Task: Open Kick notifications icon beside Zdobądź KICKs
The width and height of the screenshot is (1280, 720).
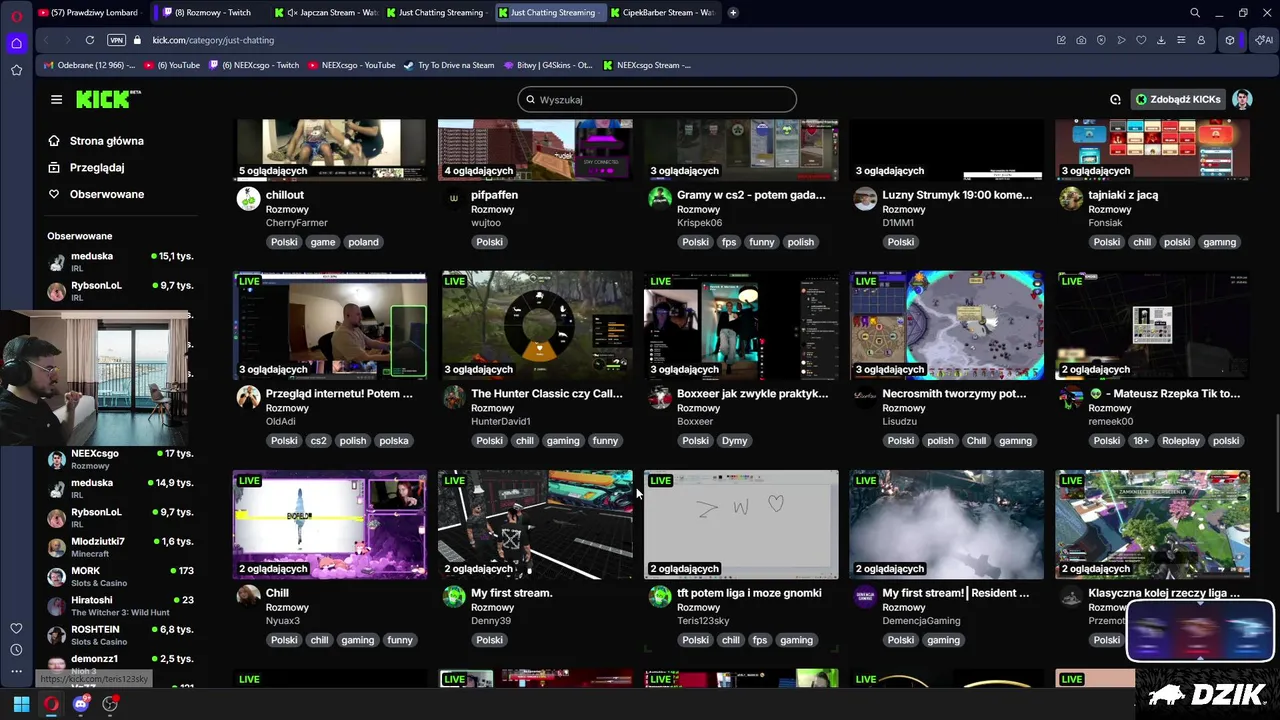Action: (x=1115, y=99)
